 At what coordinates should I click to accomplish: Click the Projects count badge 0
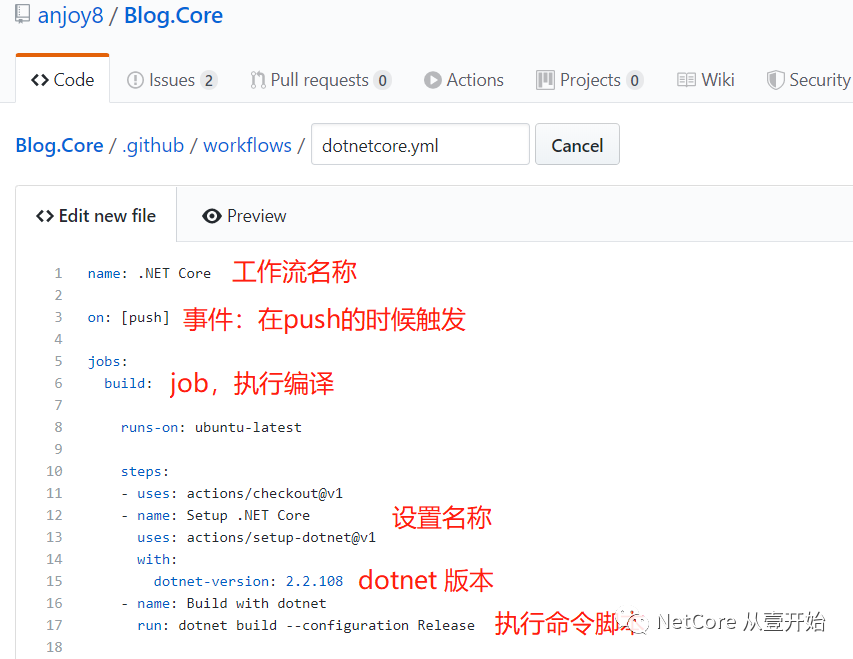[x=634, y=81]
